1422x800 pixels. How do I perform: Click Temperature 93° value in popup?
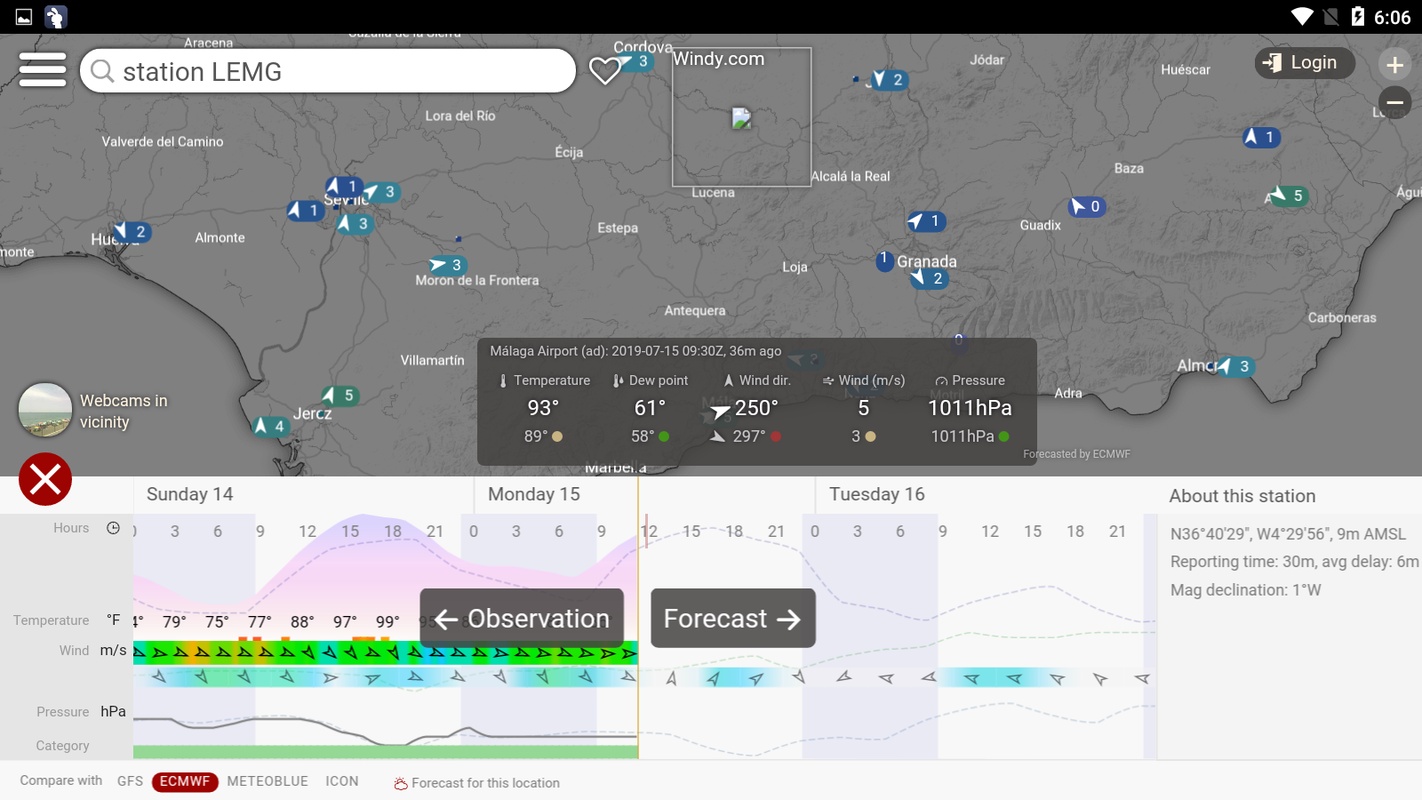543,408
